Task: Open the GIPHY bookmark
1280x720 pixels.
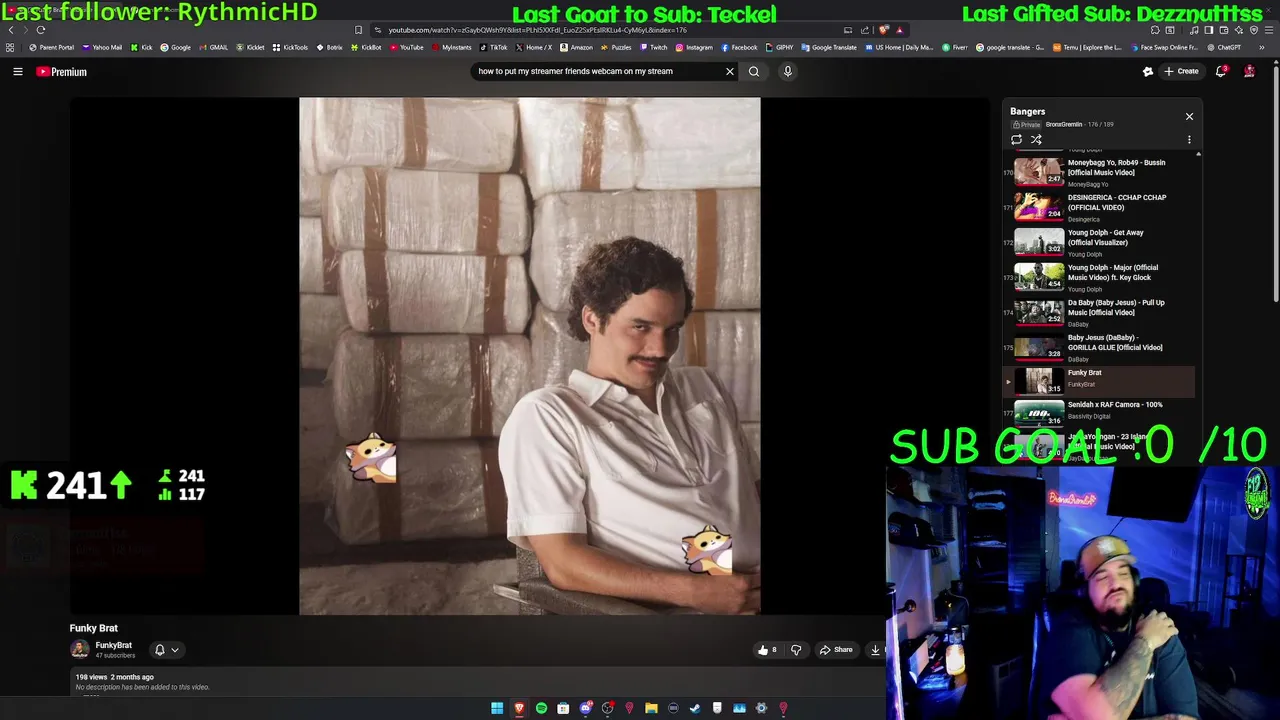Action: 779,47
